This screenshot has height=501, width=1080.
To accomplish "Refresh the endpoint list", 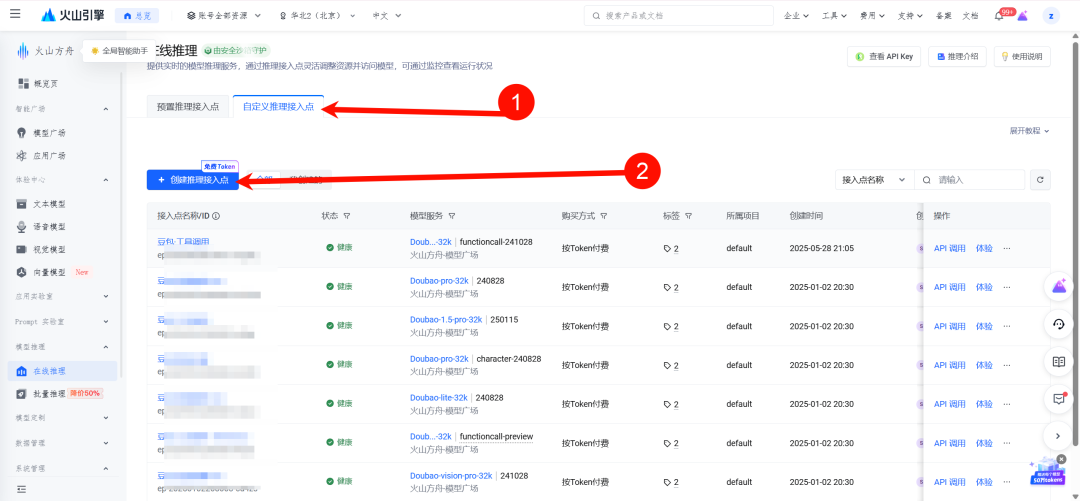I will pos(1040,180).
